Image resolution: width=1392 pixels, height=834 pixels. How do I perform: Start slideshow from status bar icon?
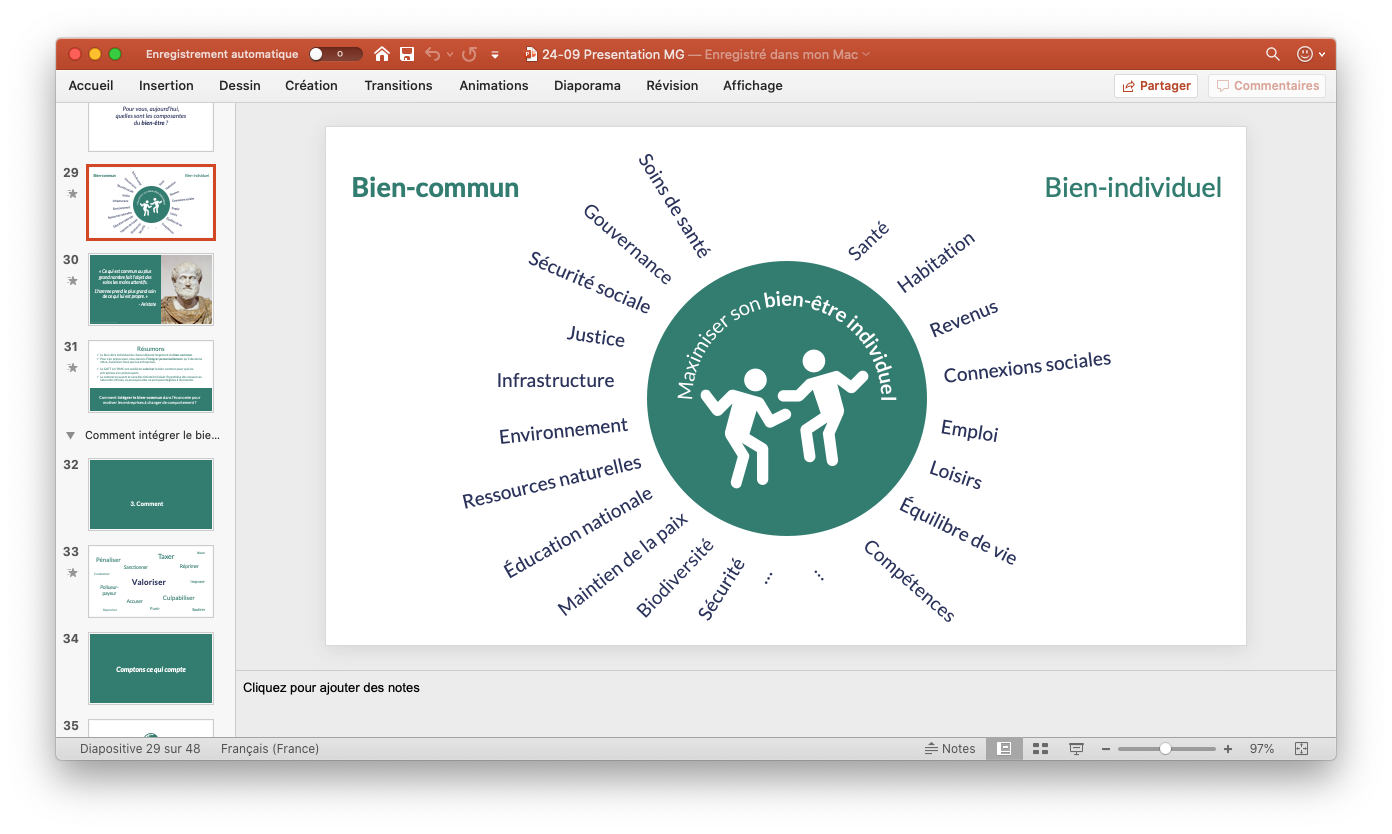[1076, 749]
